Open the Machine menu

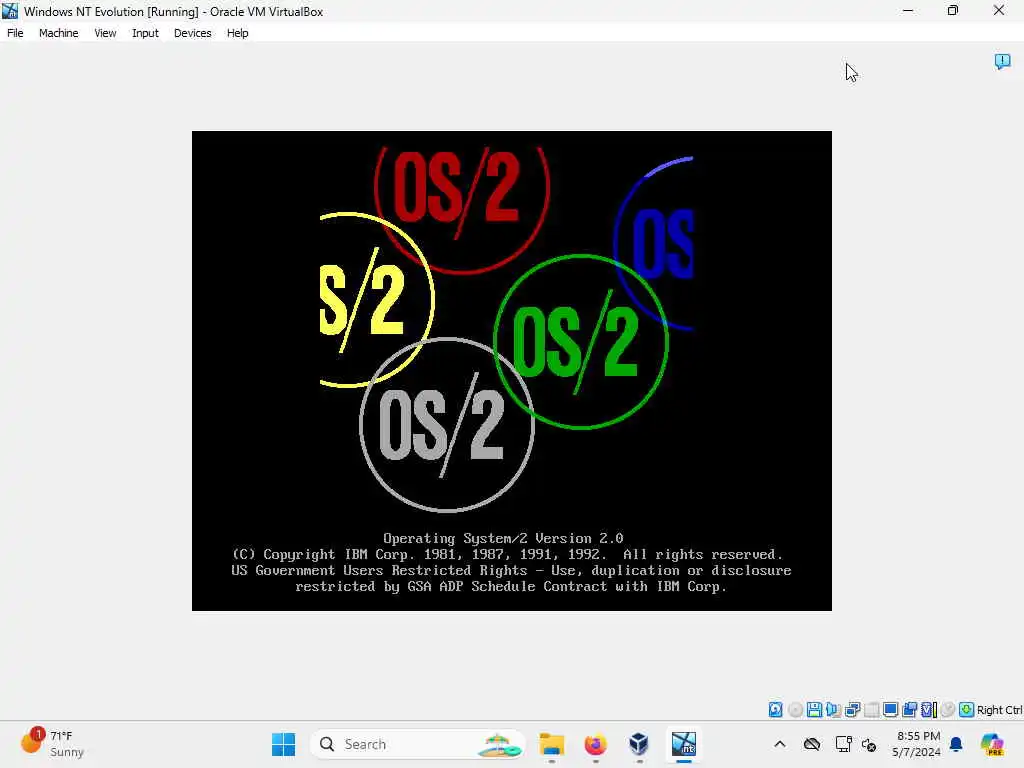[x=58, y=33]
